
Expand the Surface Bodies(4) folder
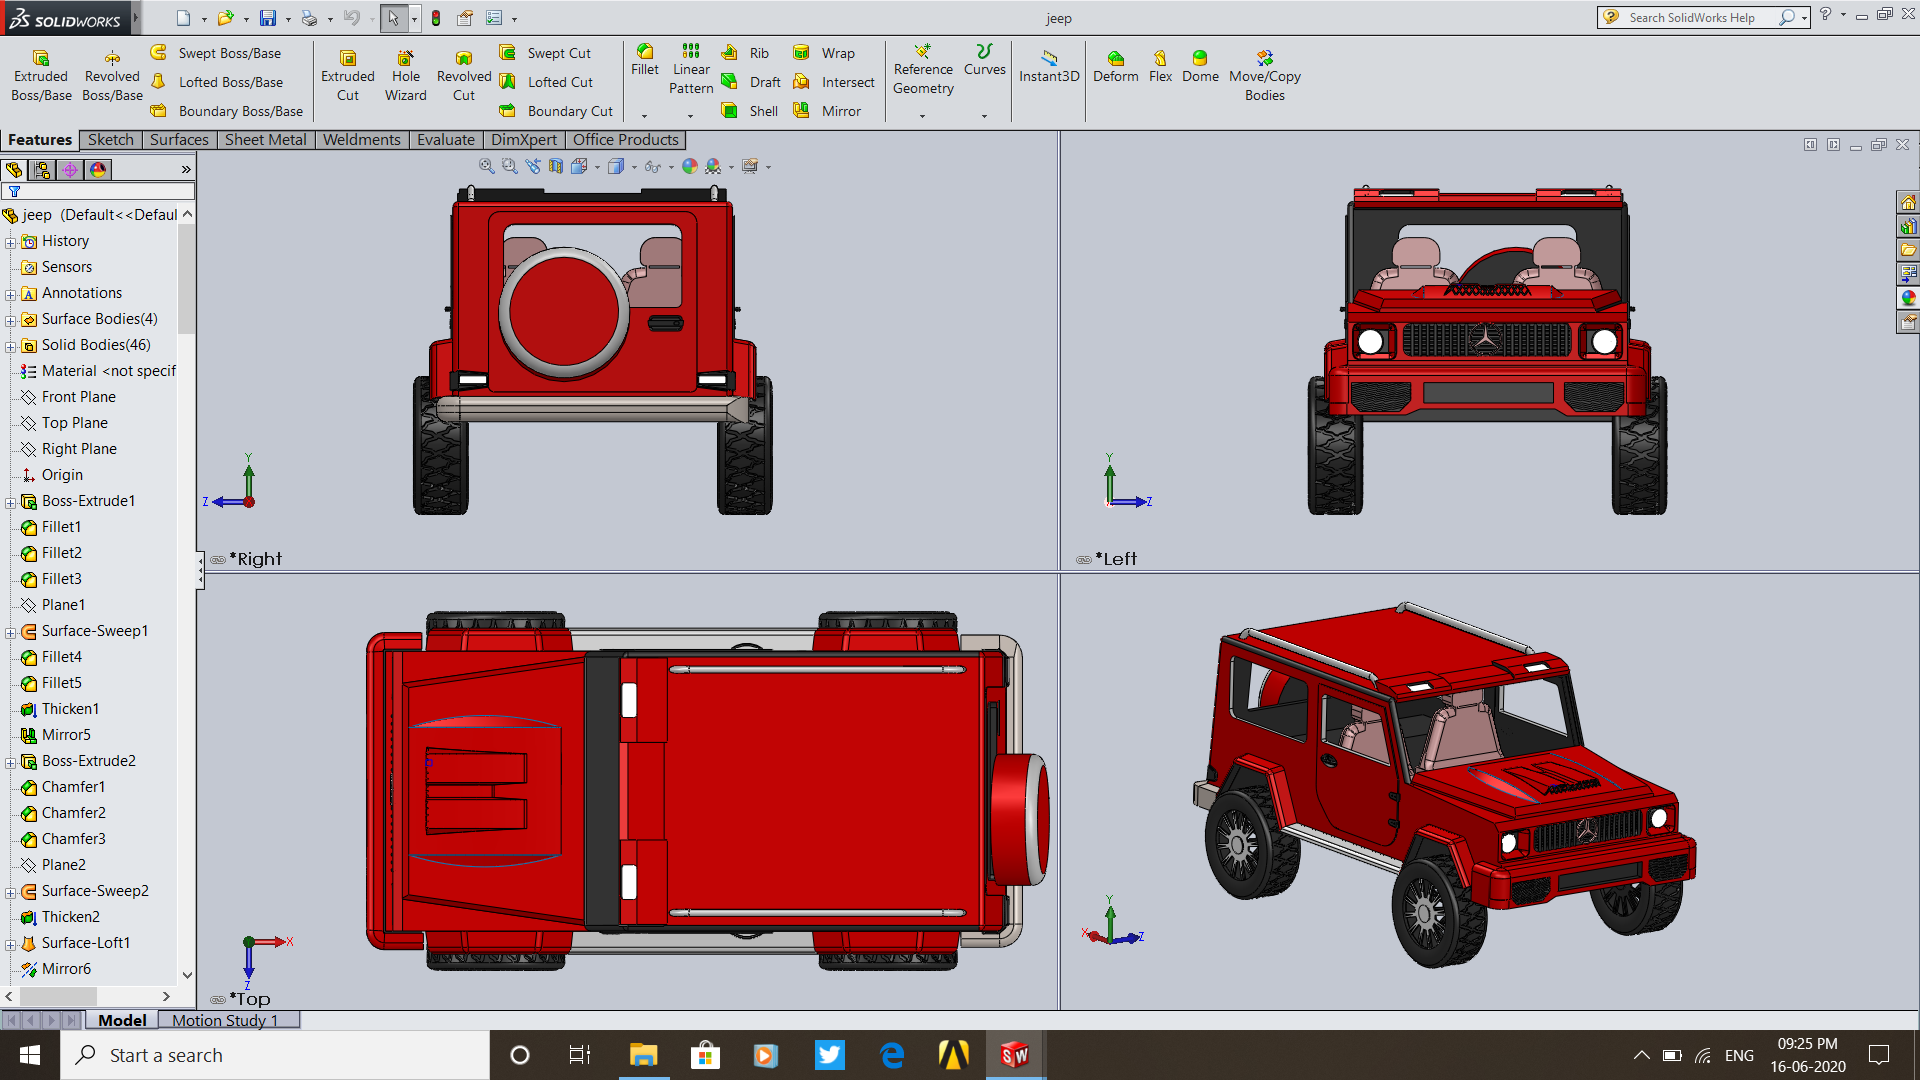pyautogui.click(x=10, y=320)
